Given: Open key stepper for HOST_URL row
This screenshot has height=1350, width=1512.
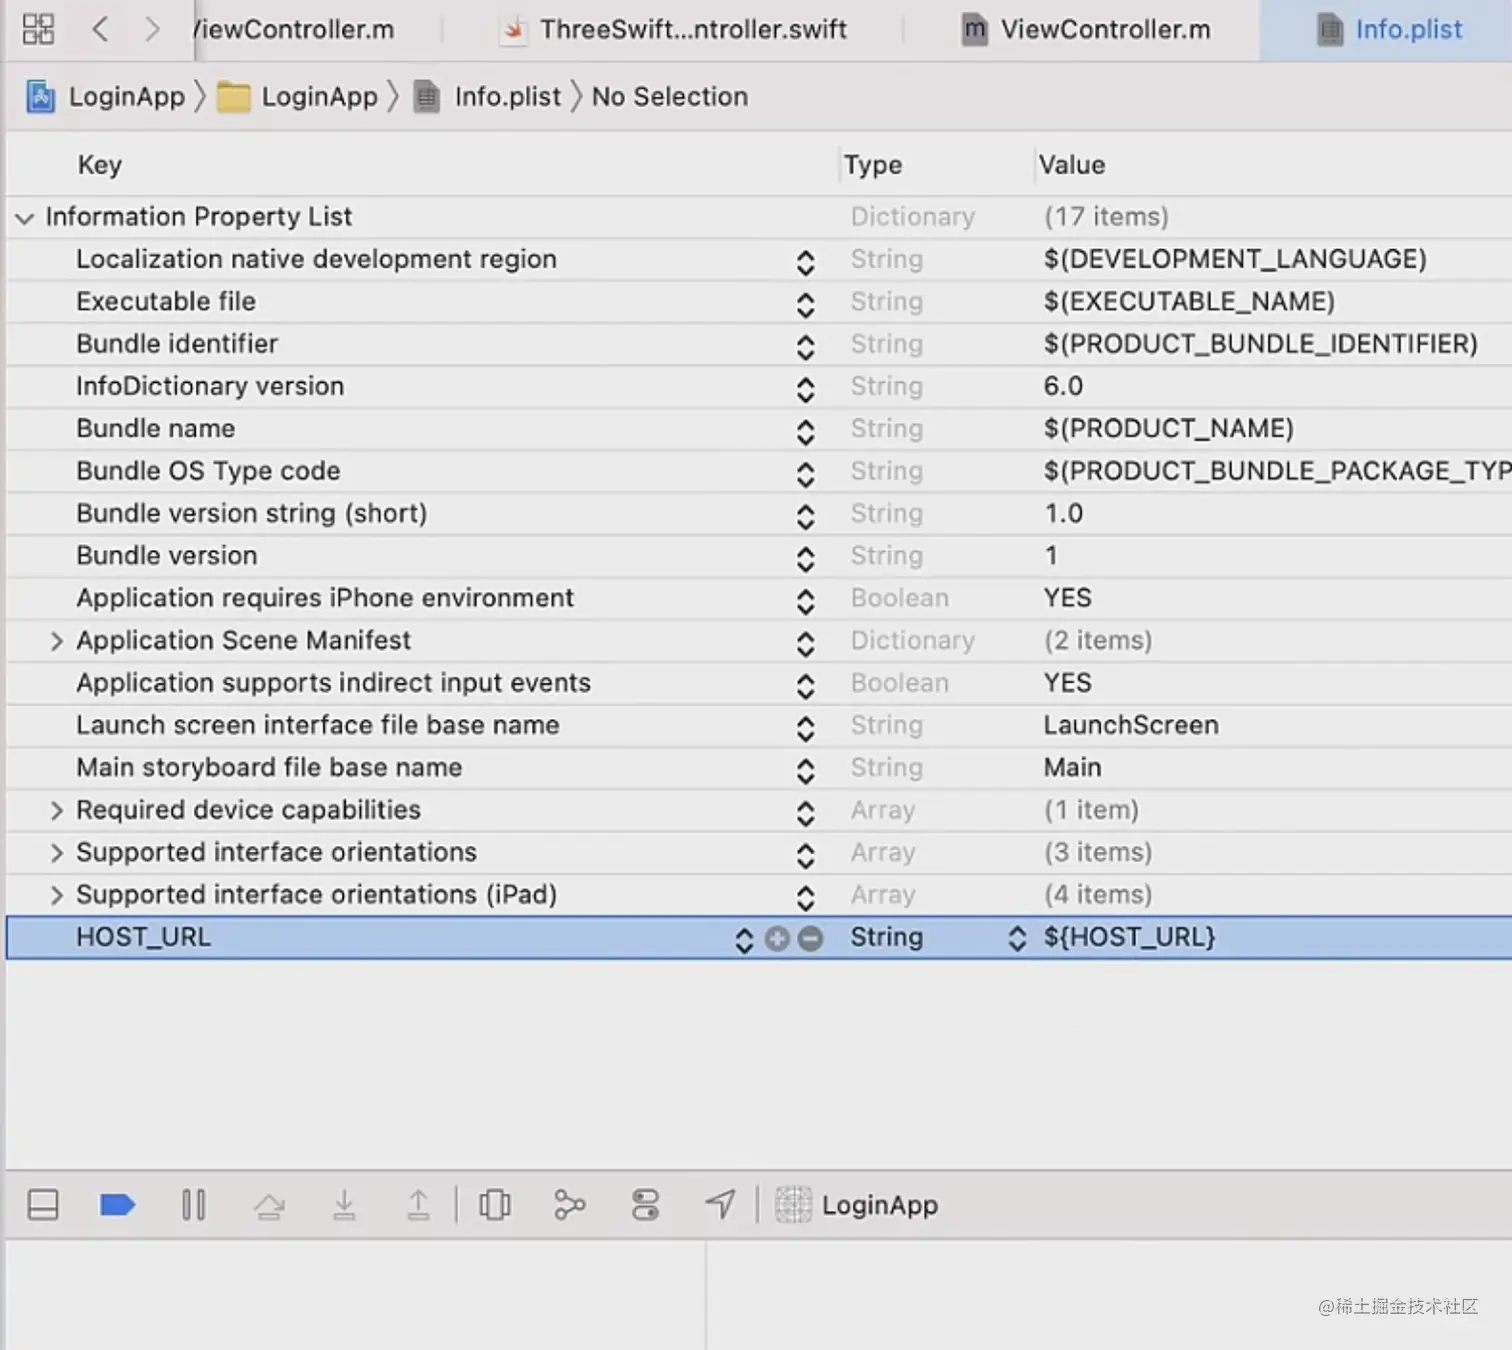Looking at the screenshot, I should coord(744,939).
